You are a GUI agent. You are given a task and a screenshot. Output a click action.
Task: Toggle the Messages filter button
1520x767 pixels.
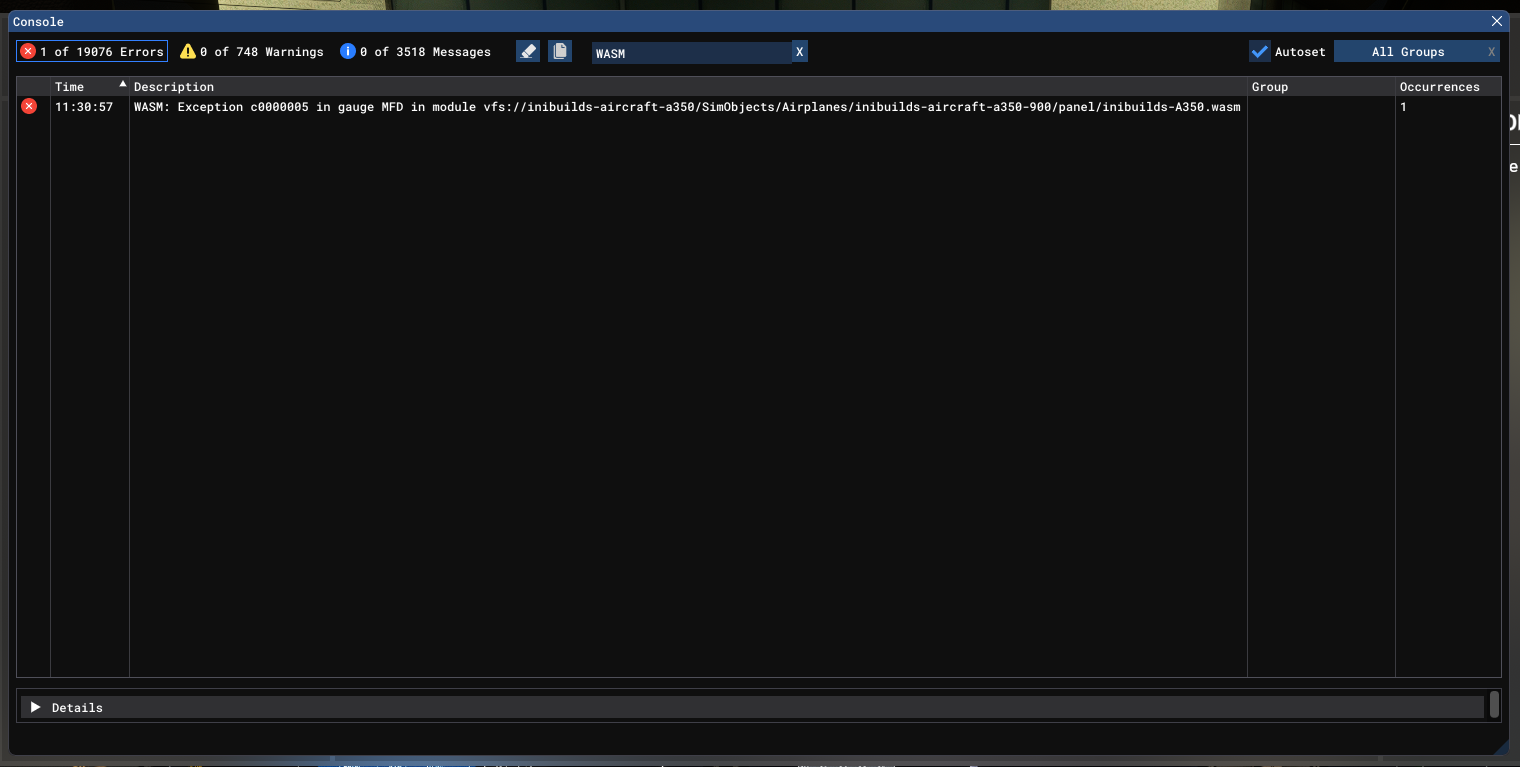(x=415, y=51)
